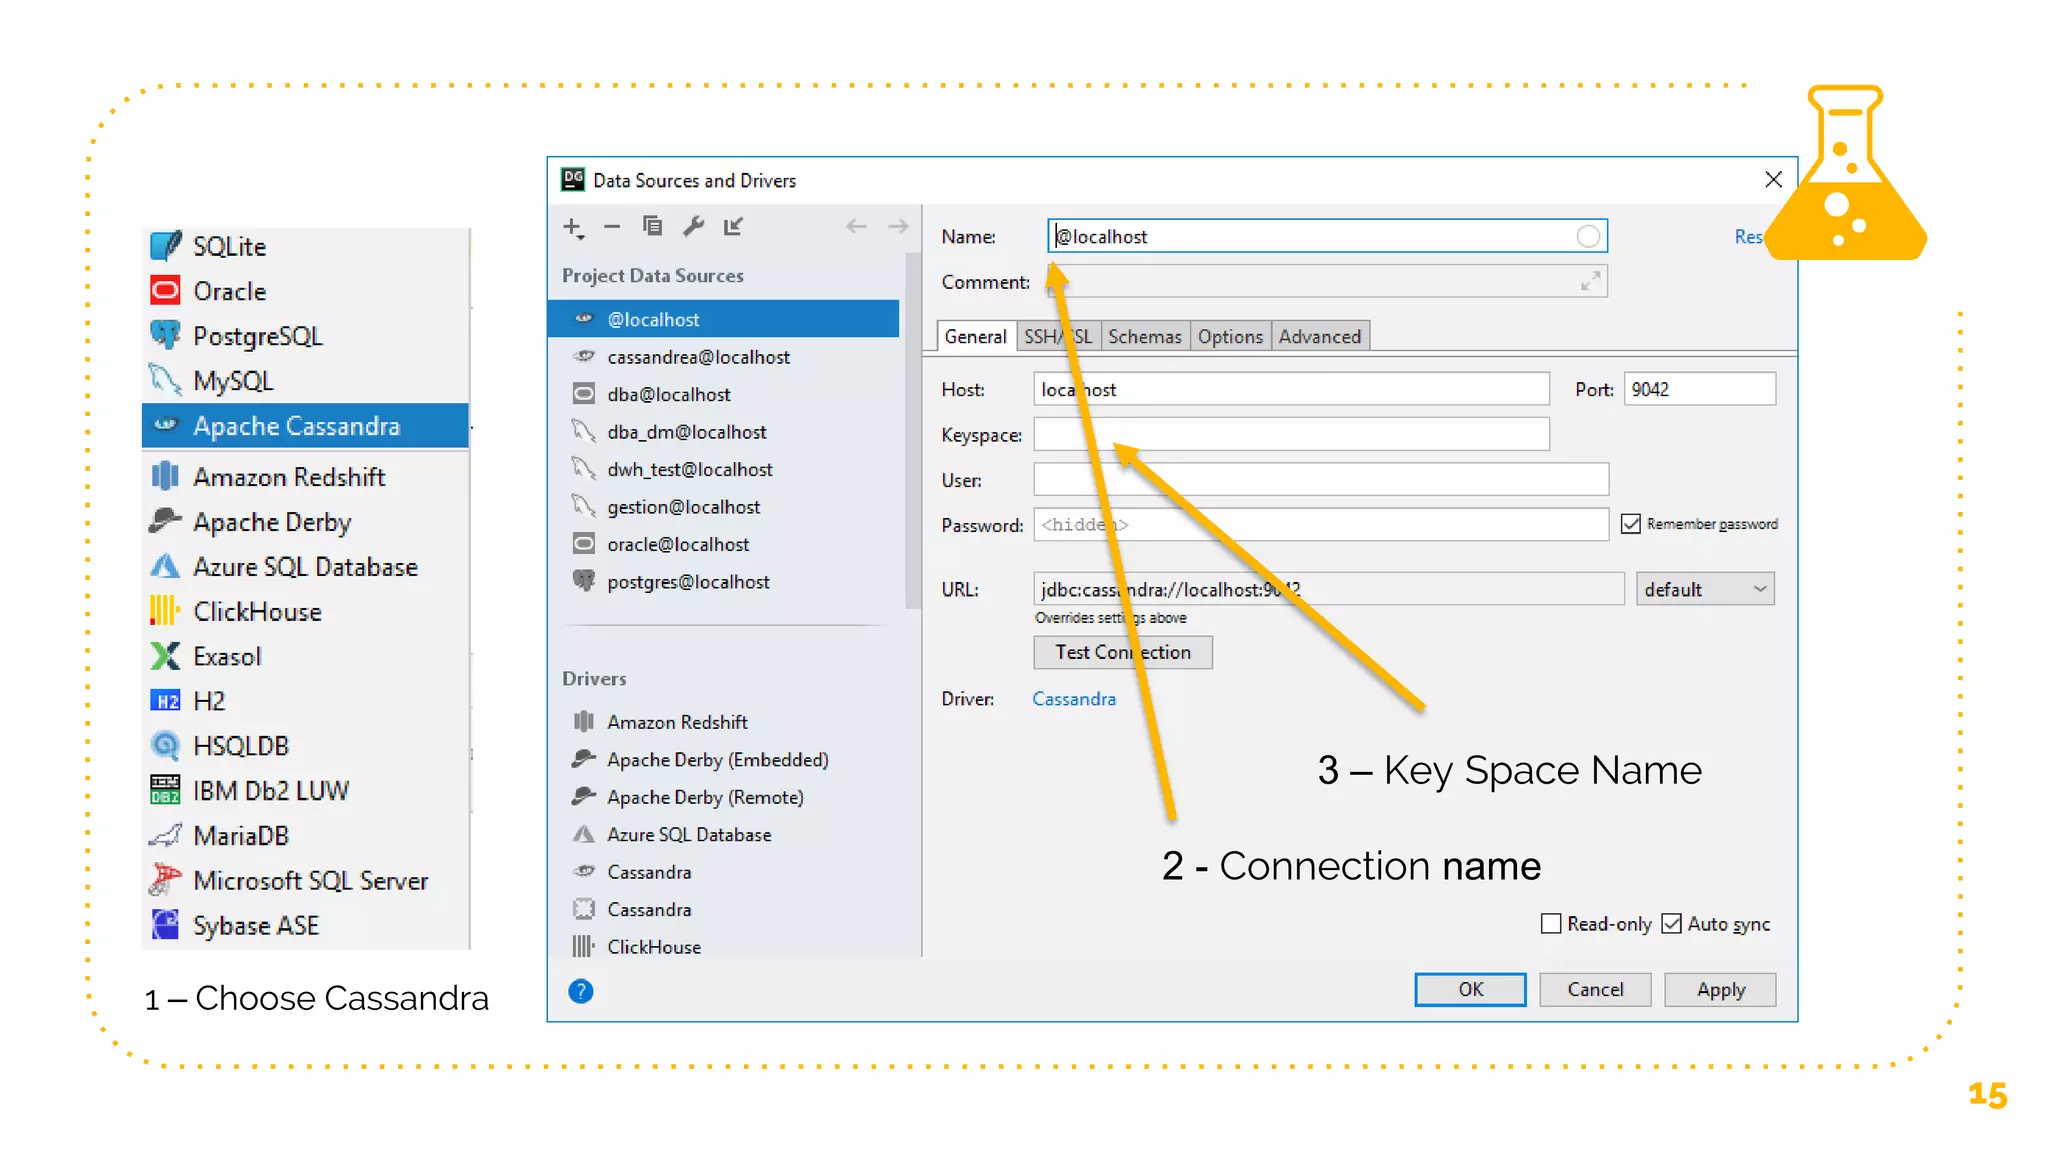Click into the Port field showing 9042

pos(1699,389)
